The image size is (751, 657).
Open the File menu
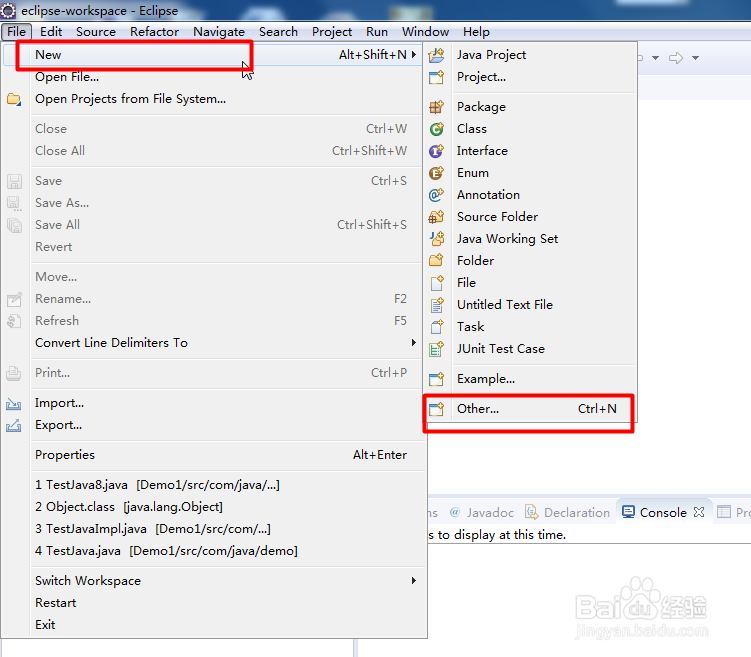(16, 32)
